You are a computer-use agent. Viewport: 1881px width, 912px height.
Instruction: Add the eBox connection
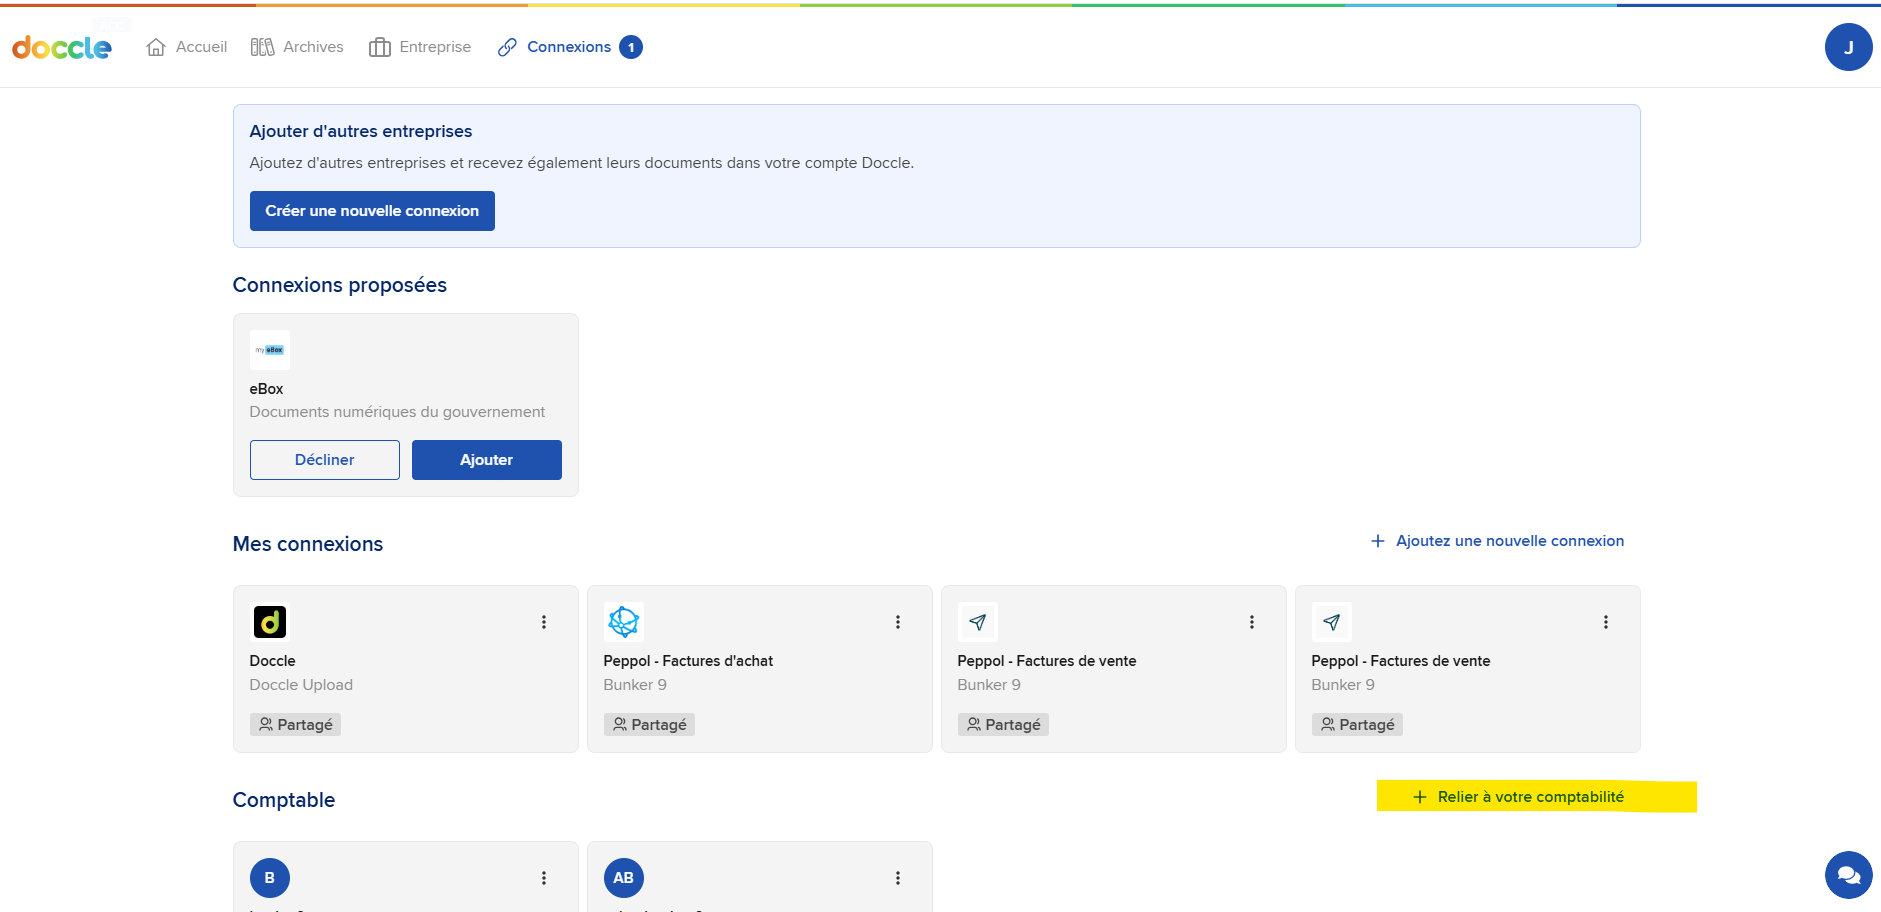[487, 460]
